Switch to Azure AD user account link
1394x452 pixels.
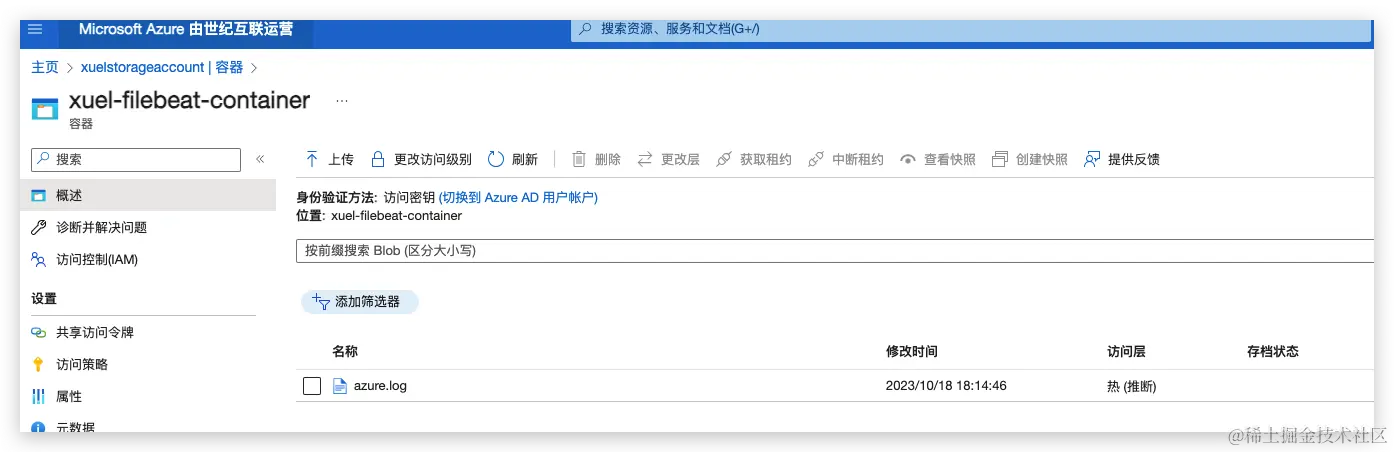click(518, 198)
